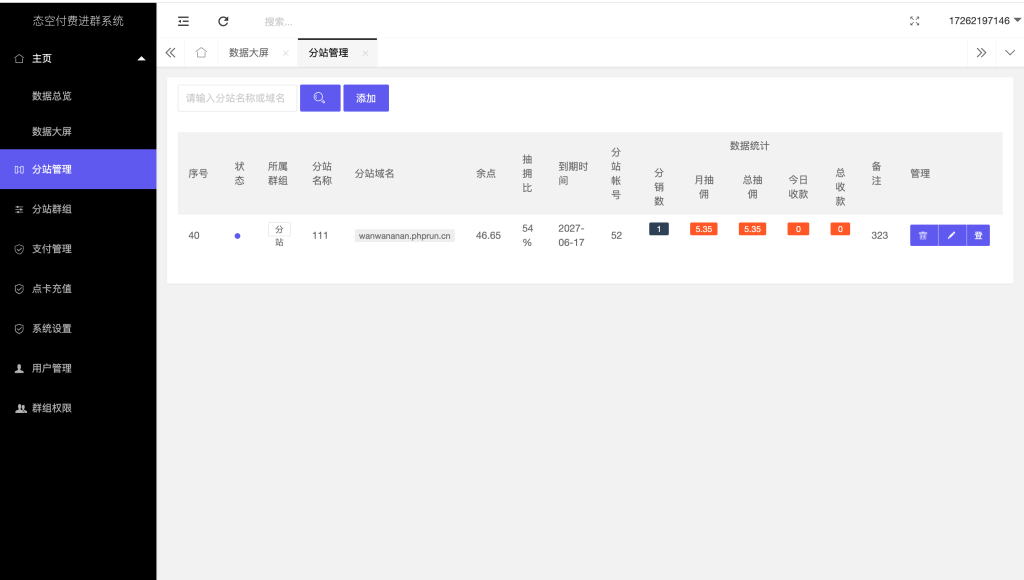The width and height of the screenshot is (1024, 580).
Task: Click the 添加 button to add a substation
Action: click(366, 98)
